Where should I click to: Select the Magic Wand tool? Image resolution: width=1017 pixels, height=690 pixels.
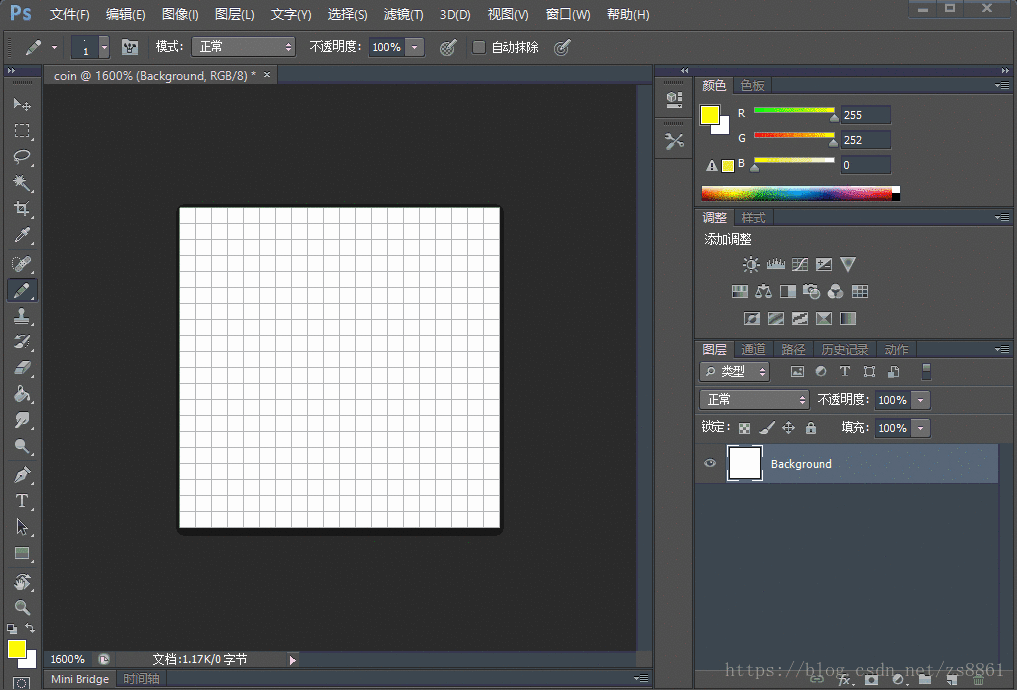point(22,183)
